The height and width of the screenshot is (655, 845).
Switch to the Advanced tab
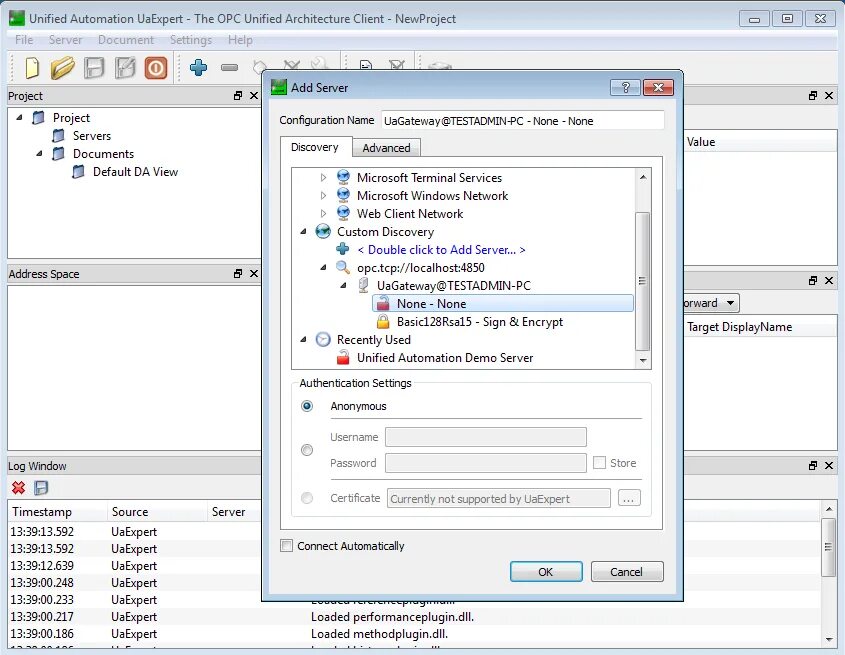click(x=386, y=148)
